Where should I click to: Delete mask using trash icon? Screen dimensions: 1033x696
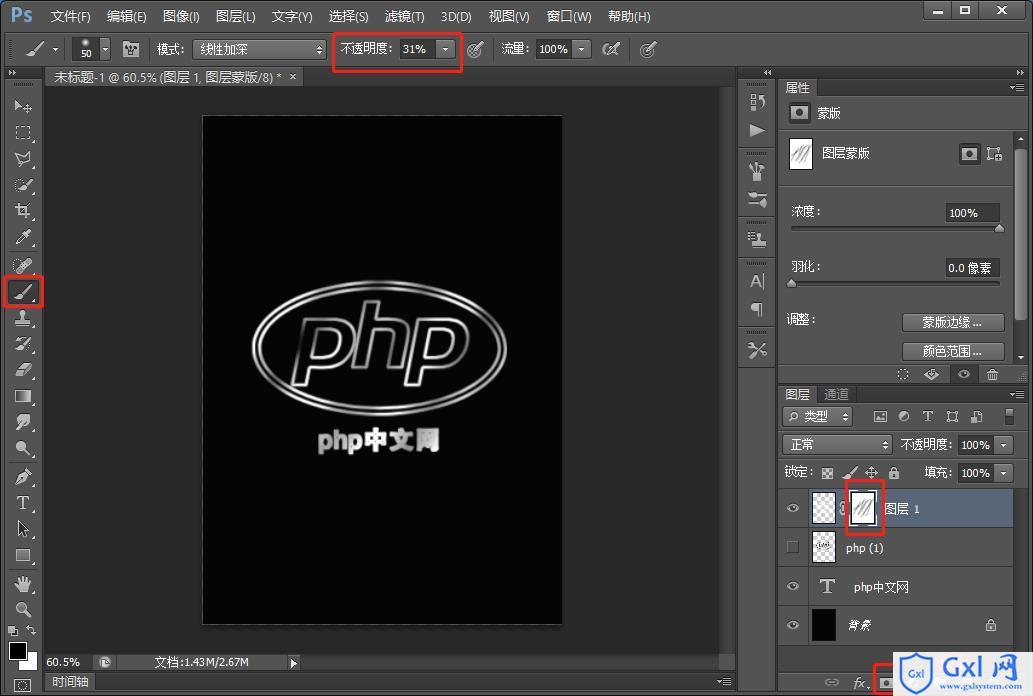coord(992,374)
